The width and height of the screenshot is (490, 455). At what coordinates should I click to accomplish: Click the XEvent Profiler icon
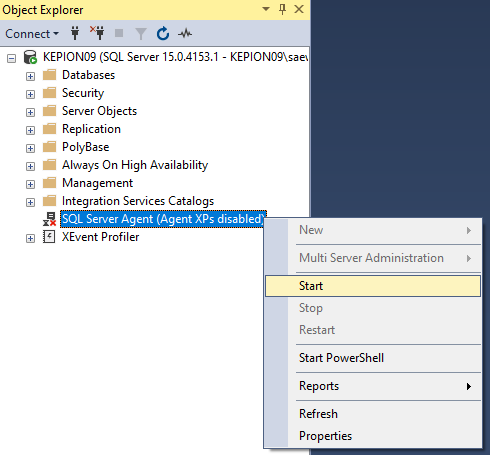[x=49, y=237]
